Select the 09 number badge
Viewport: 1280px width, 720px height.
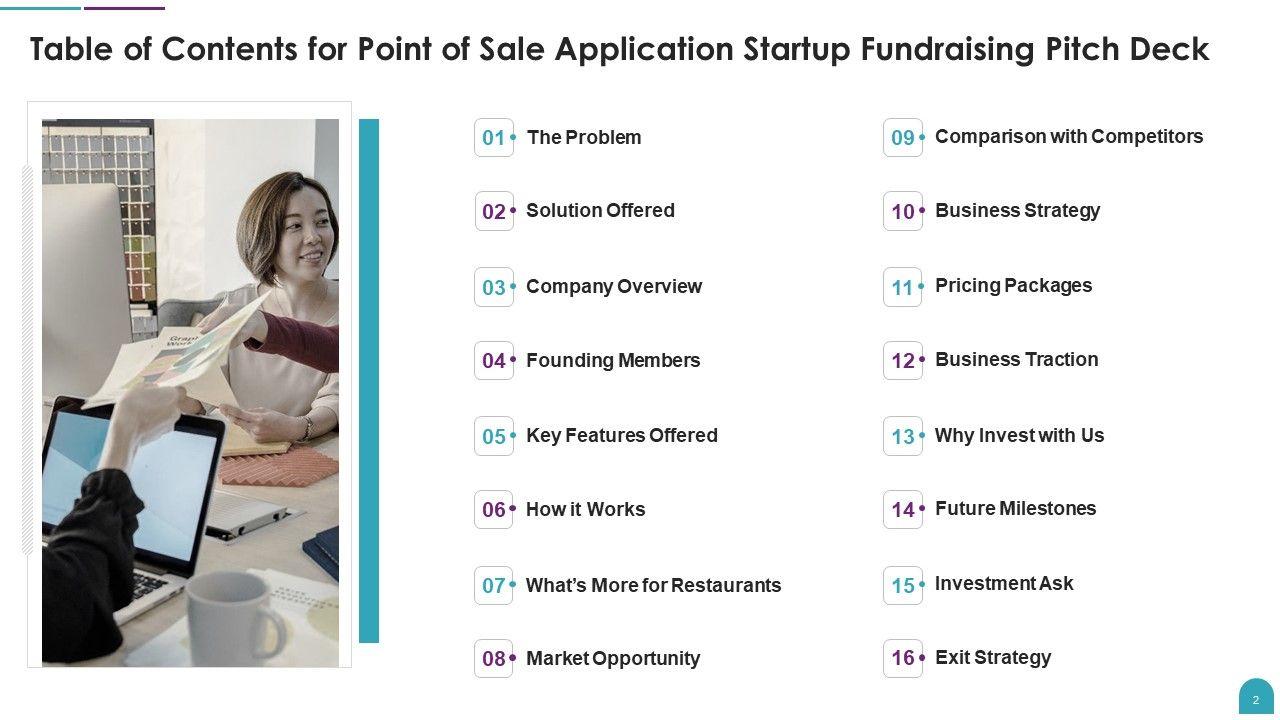click(x=902, y=138)
